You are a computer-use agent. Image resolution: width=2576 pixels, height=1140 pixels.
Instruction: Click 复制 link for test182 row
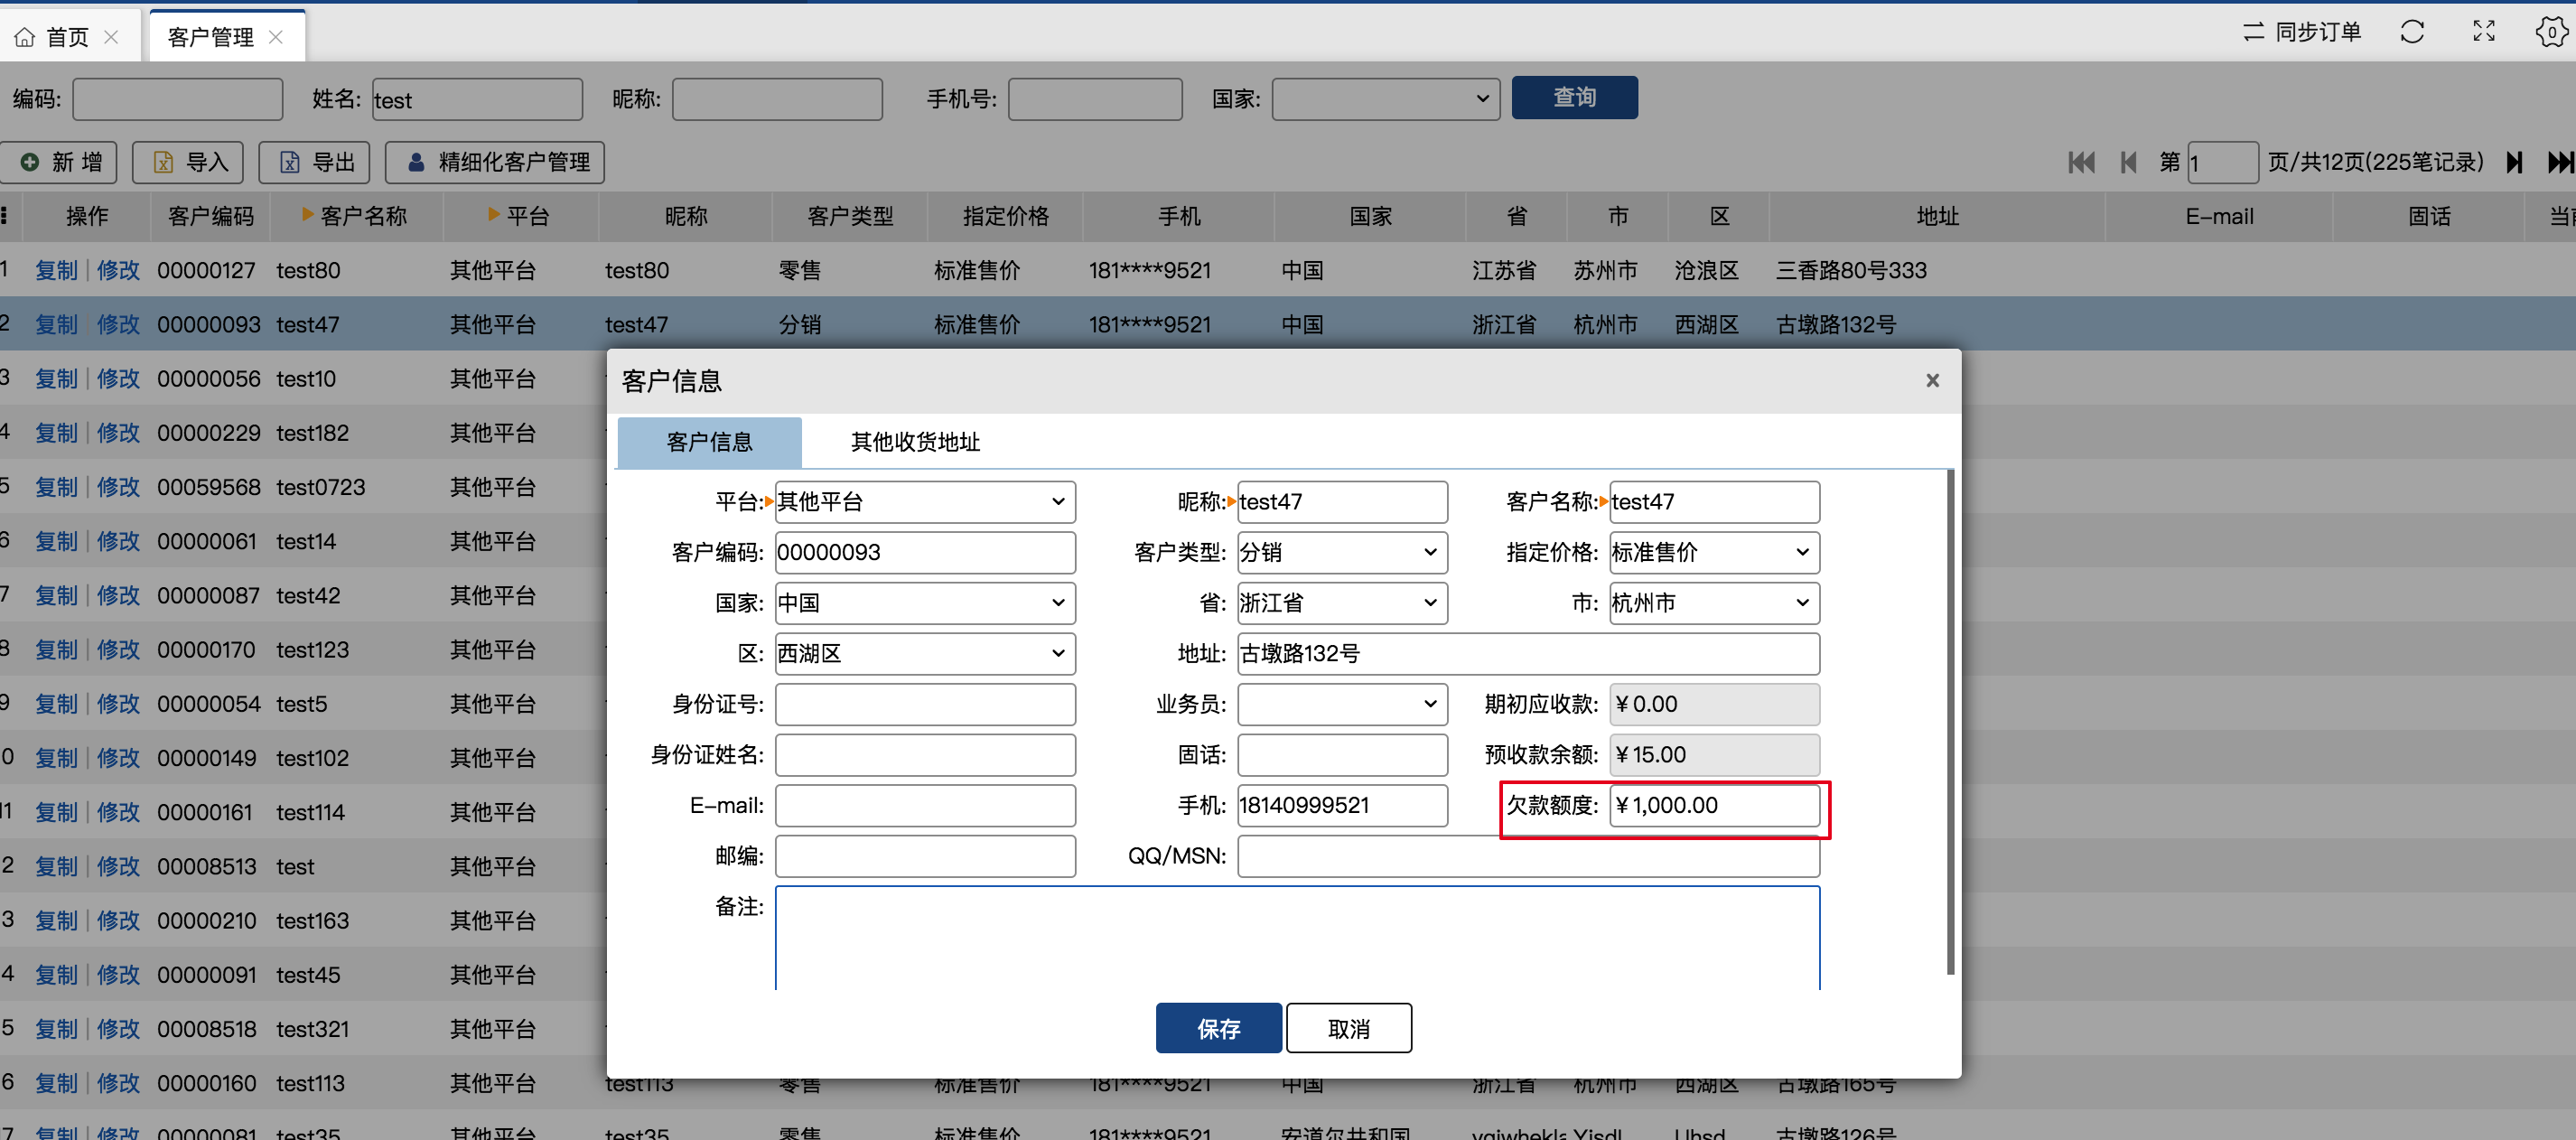56,433
